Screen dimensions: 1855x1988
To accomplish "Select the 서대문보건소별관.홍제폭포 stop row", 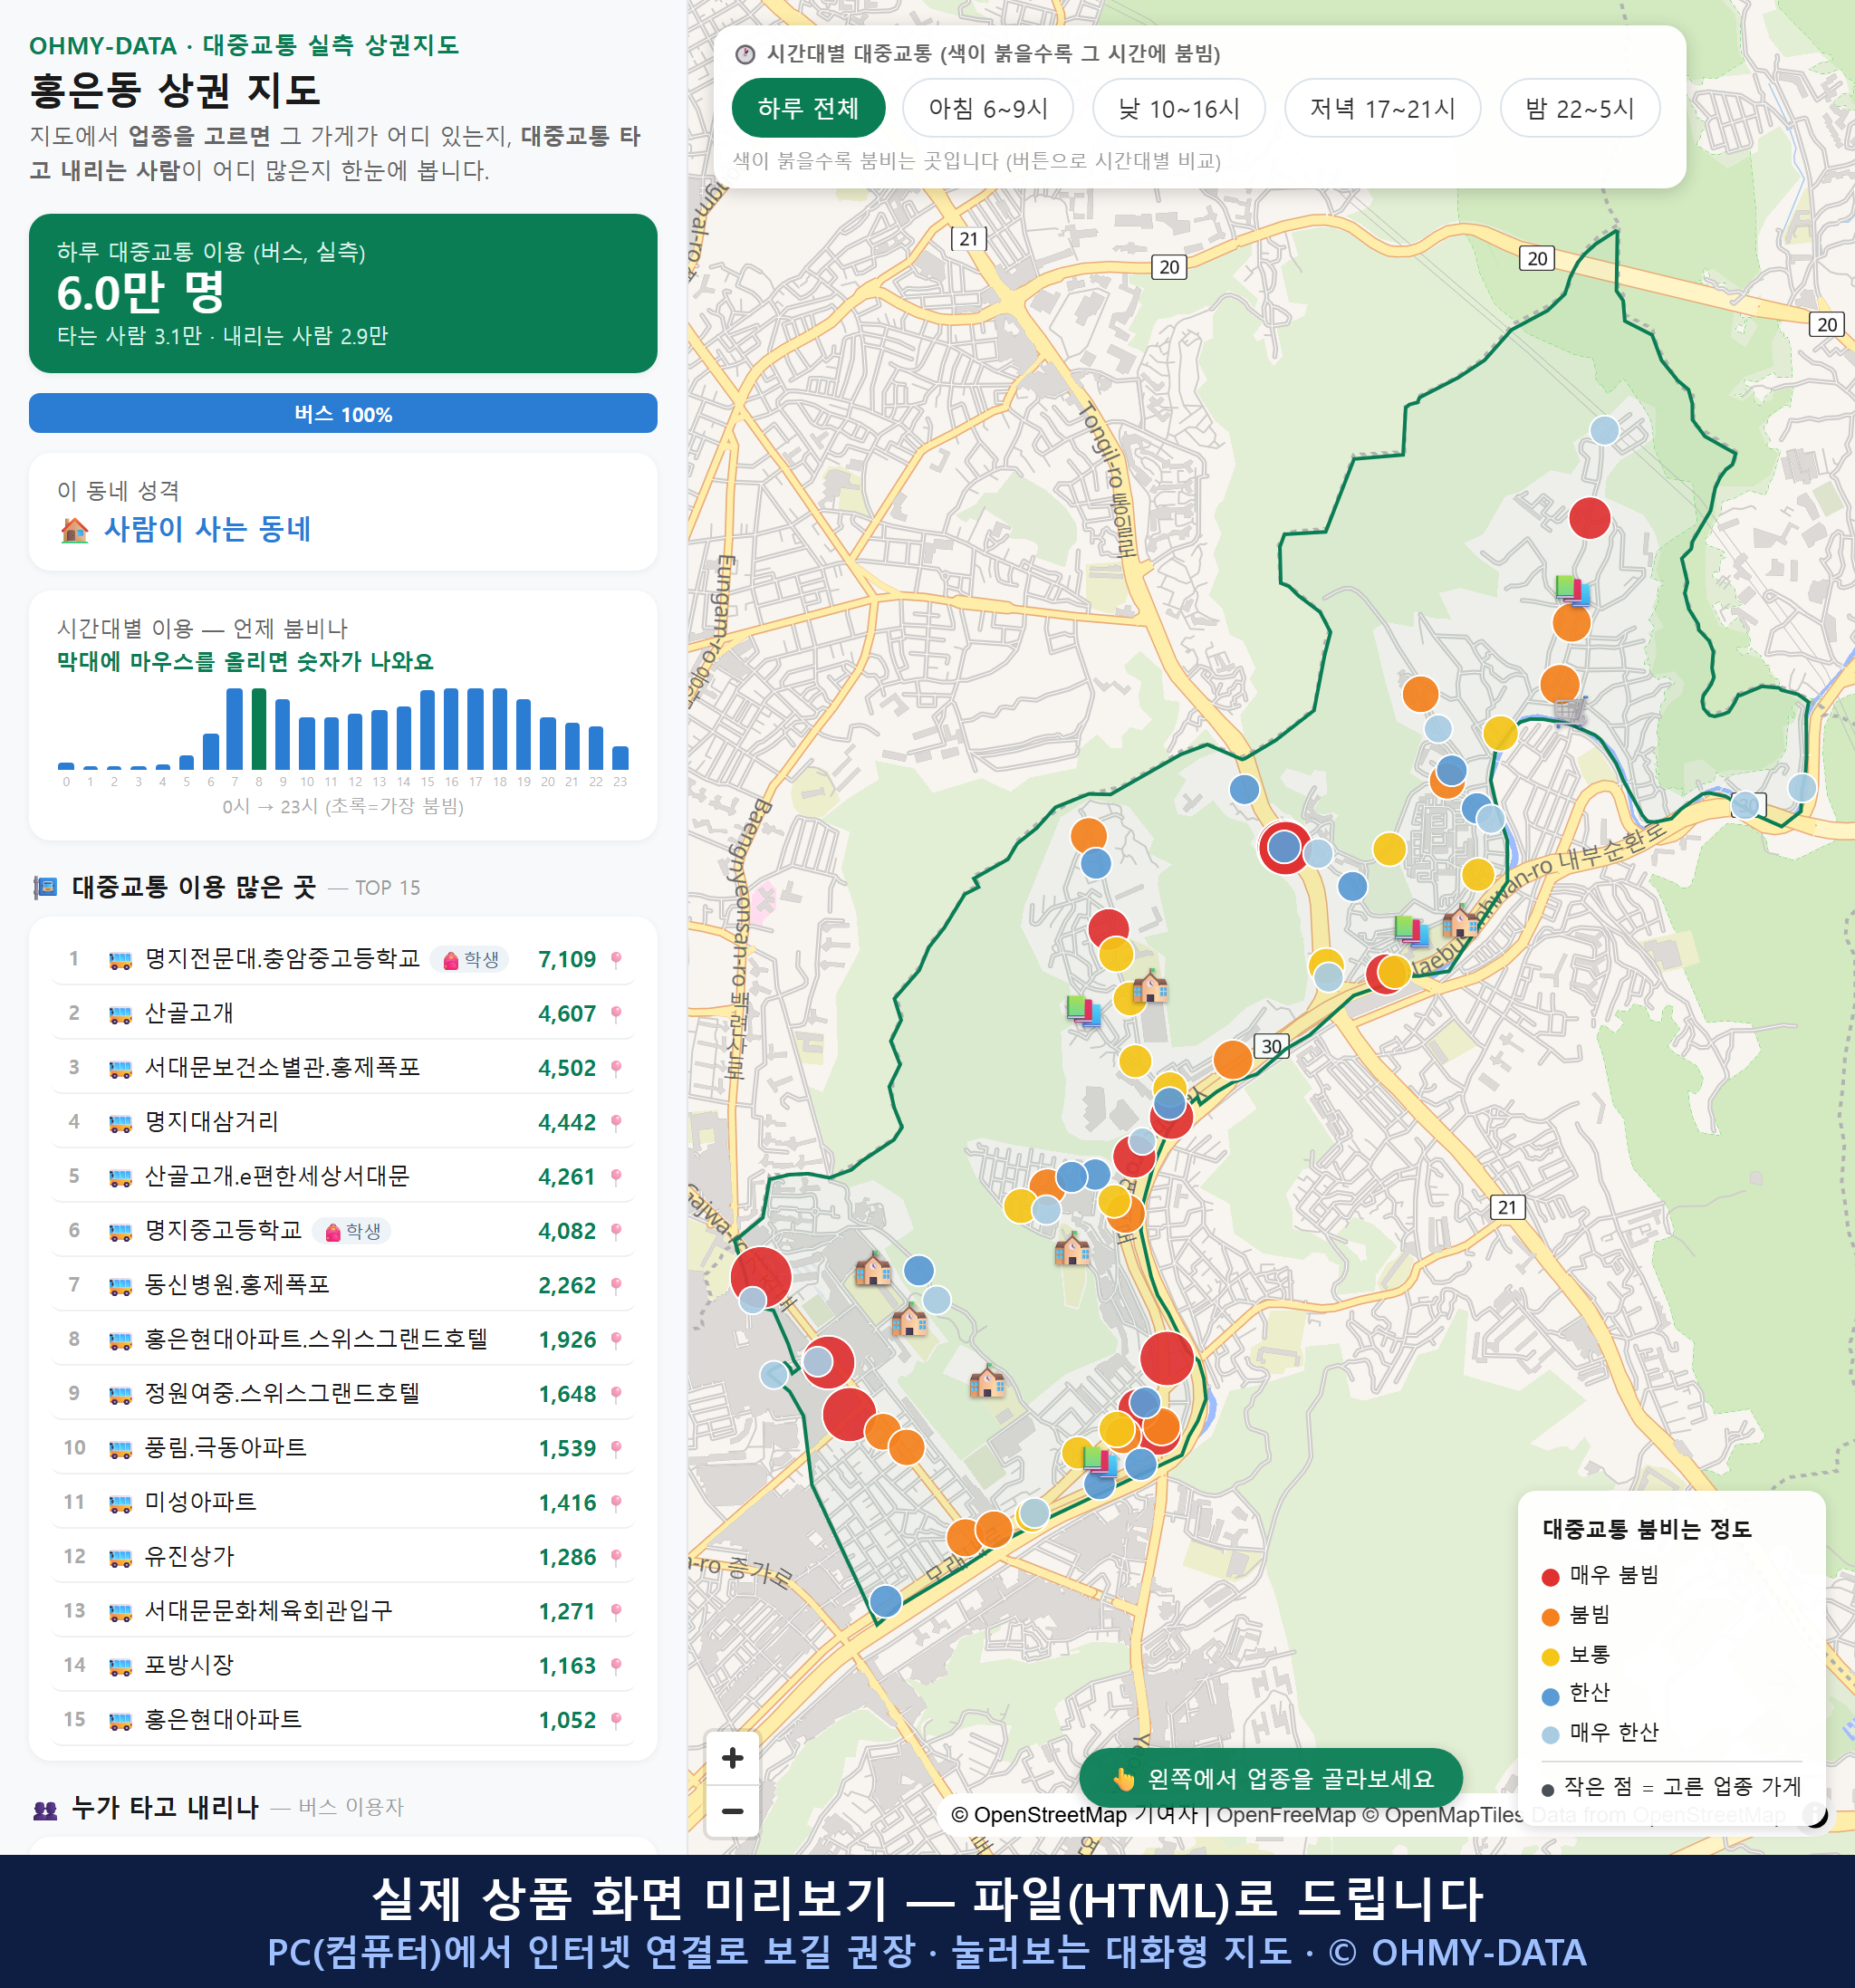I will tap(343, 1068).
